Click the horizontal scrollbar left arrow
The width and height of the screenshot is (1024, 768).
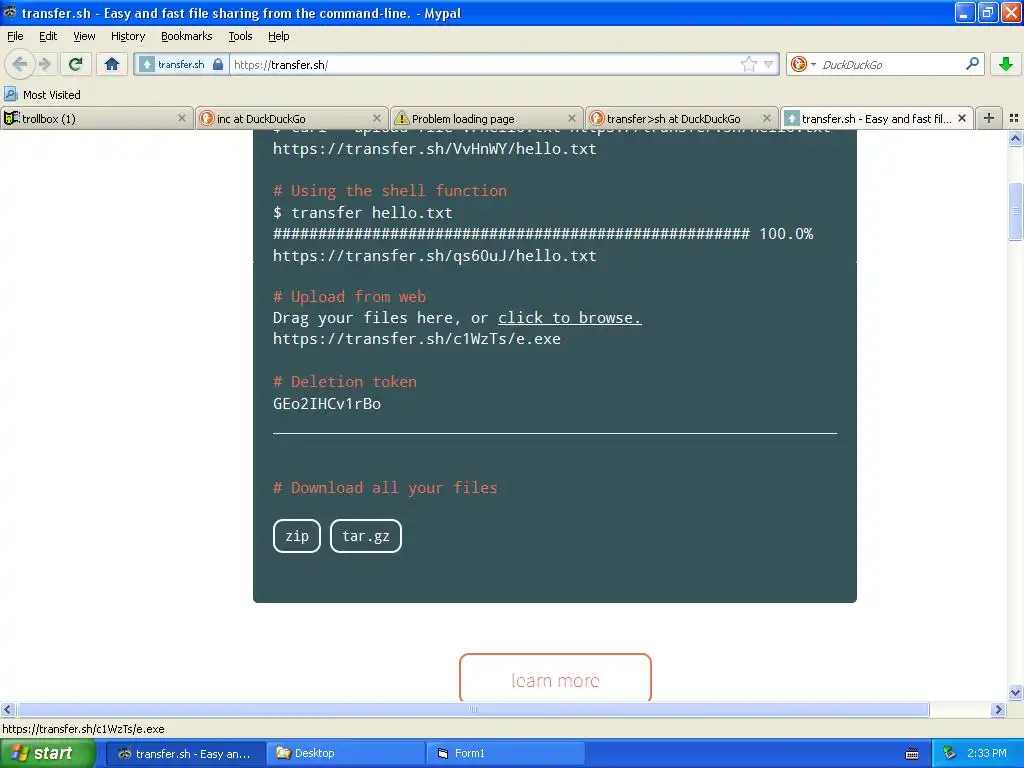7,710
